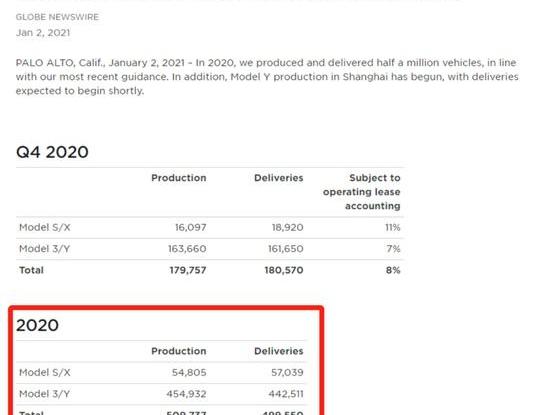This screenshot has height=415, width=550.
Task: Click the Q4 Production column header
Action: coord(179,178)
